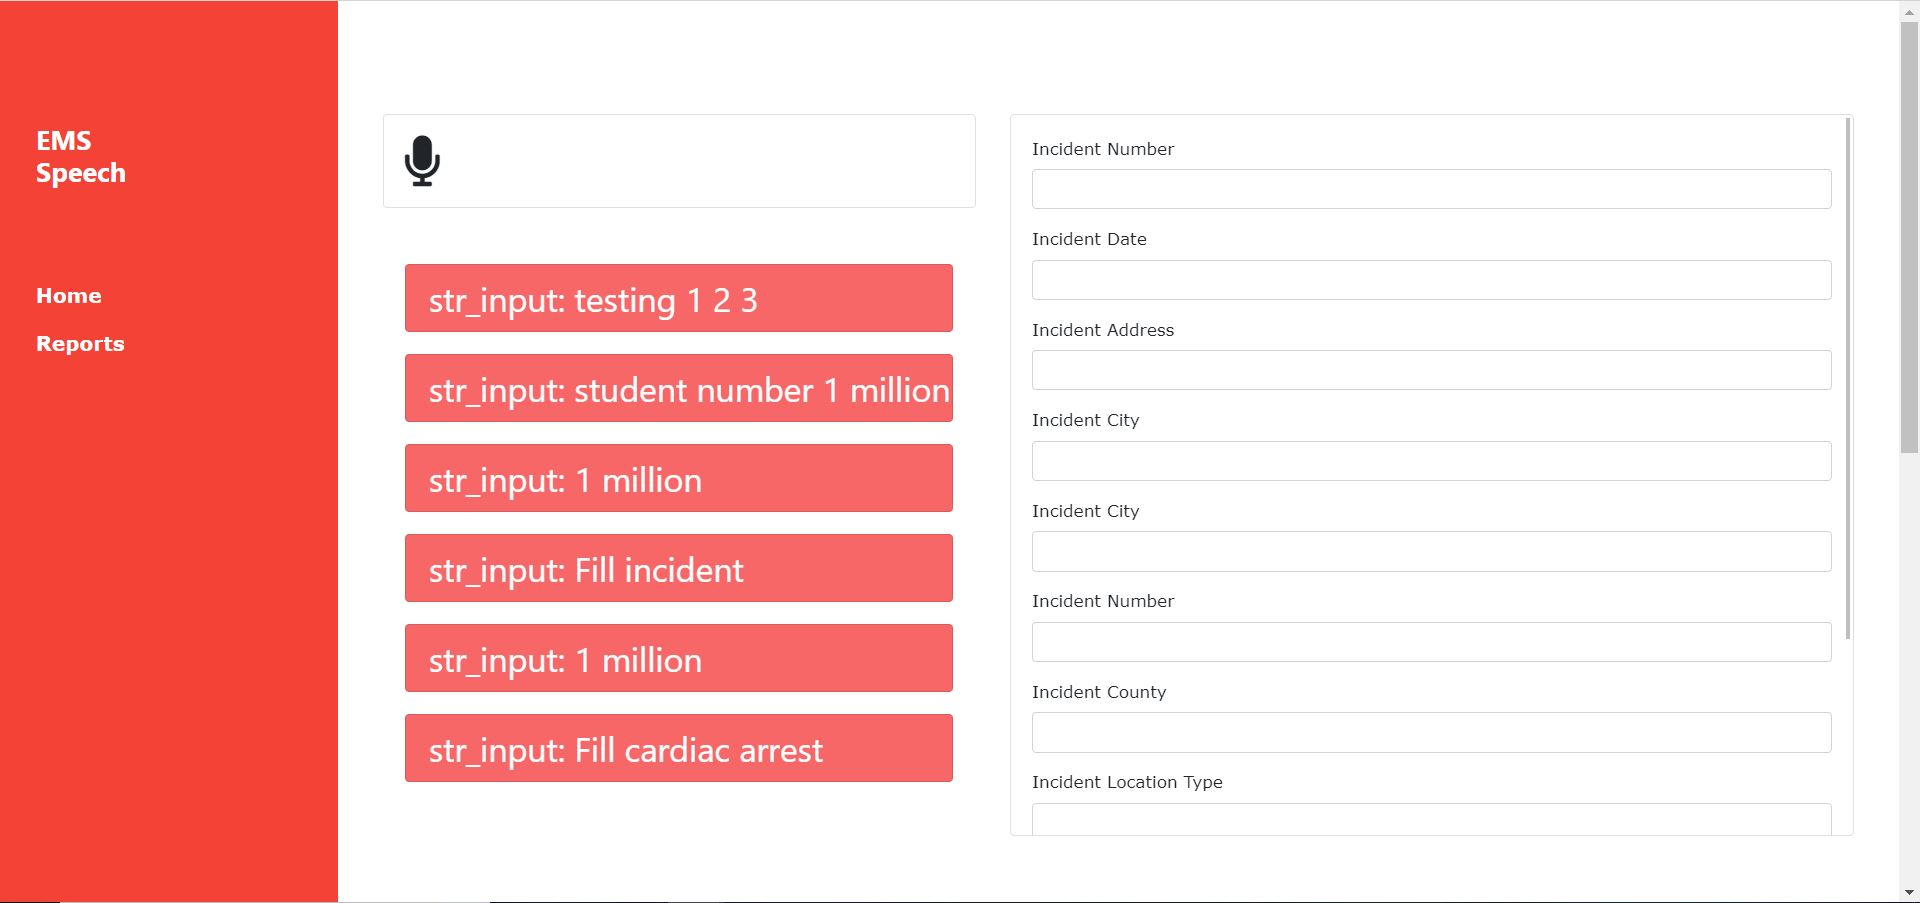Viewport: 1920px width, 903px height.
Task: Focus the Incident Address input field
Action: [x=1431, y=370]
